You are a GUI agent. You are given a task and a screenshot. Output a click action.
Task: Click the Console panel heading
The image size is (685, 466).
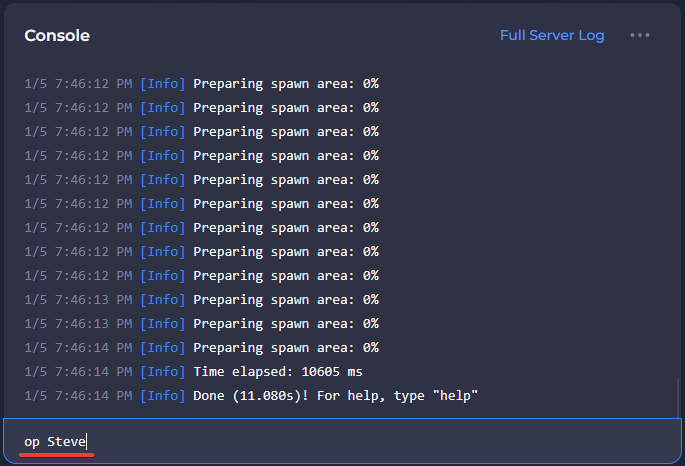pos(57,35)
